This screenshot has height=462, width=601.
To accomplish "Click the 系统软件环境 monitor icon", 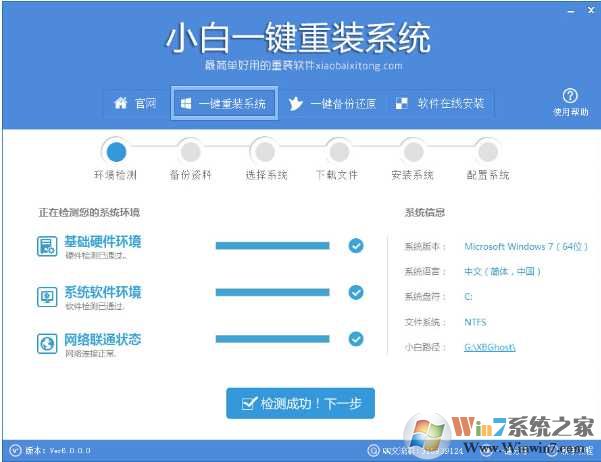I will 47,297.
